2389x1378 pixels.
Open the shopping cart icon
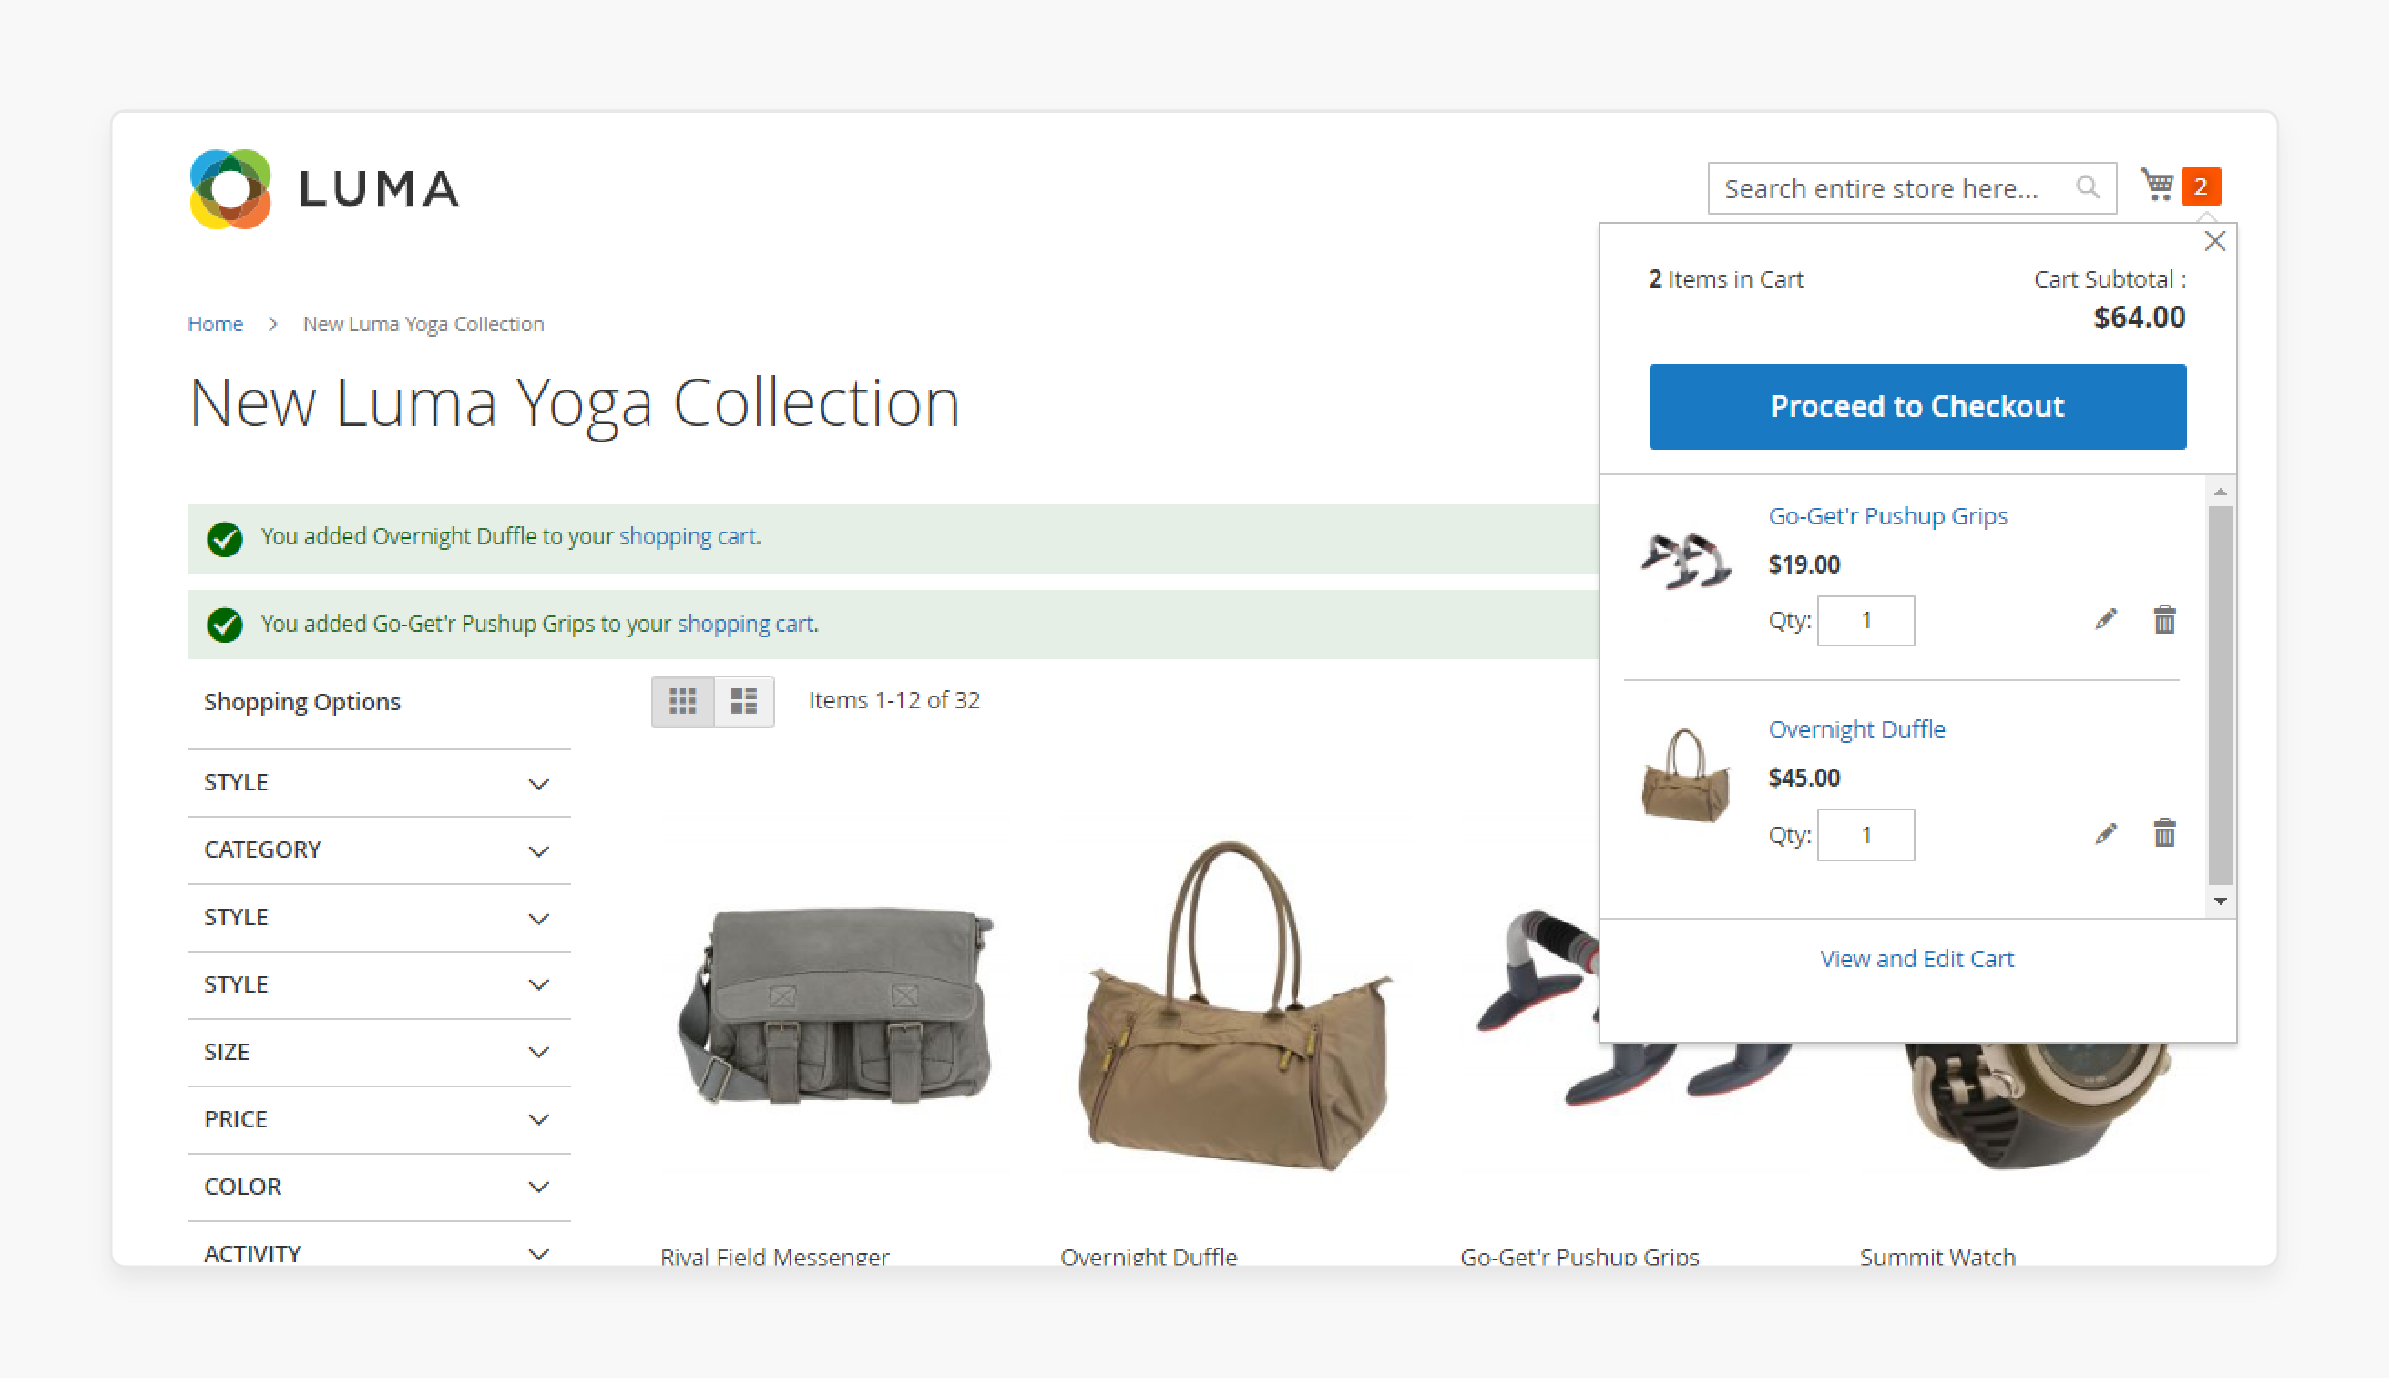pyautogui.click(x=2157, y=185)
